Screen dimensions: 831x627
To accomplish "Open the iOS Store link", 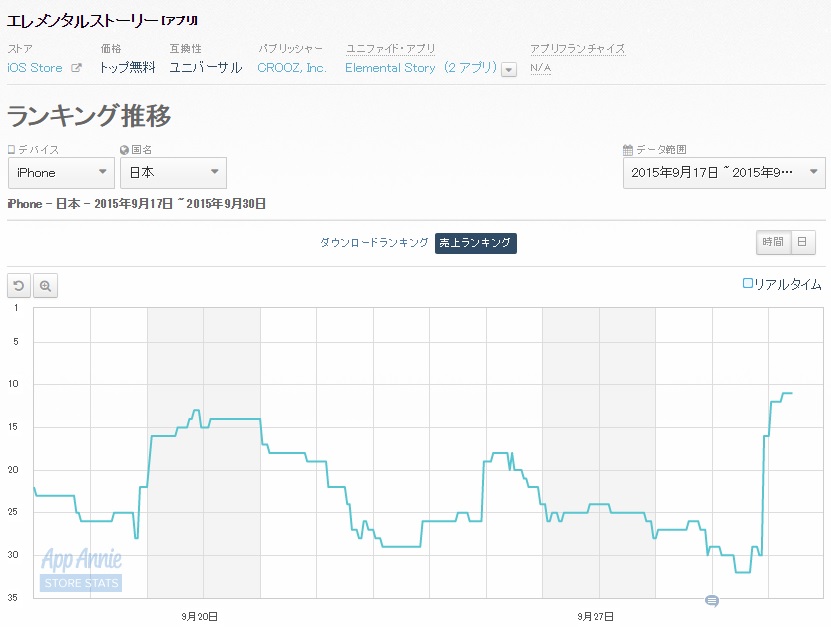I will point(35,68).
